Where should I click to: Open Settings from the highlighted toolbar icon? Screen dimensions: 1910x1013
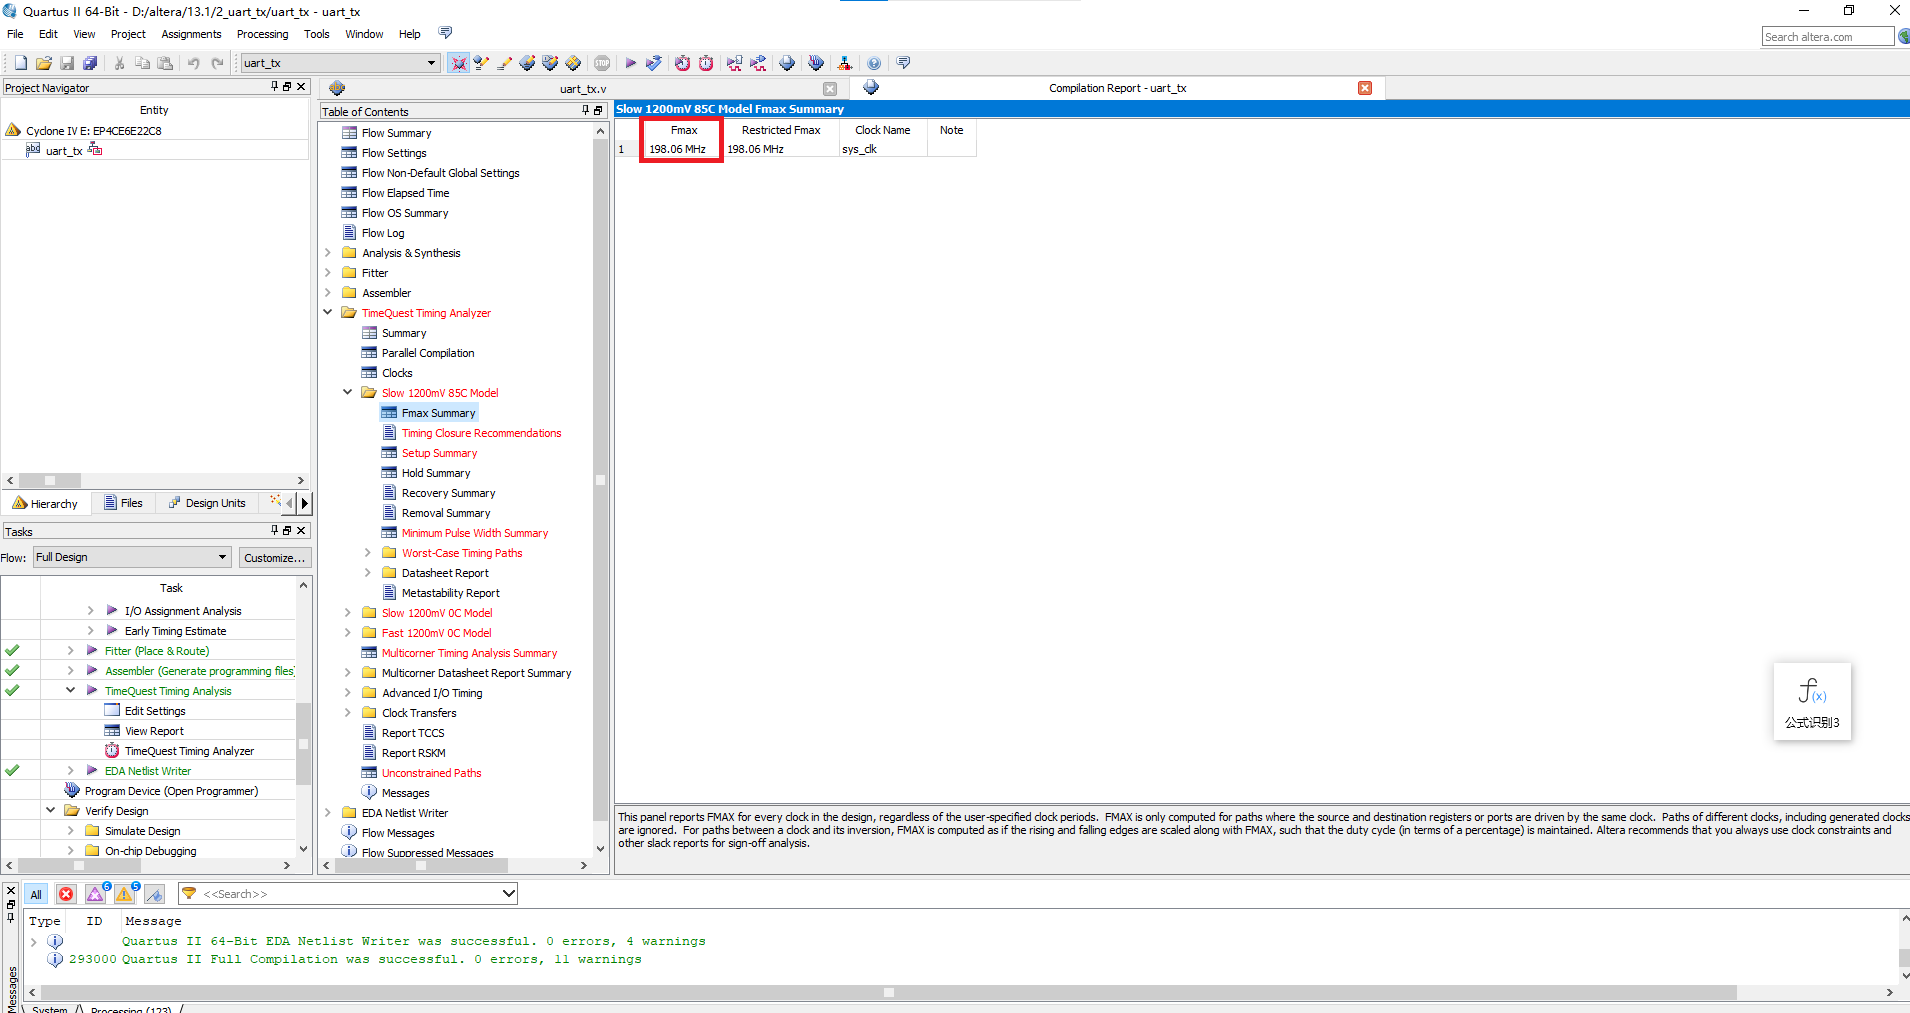pyautogui.click(x=459, y=63)
